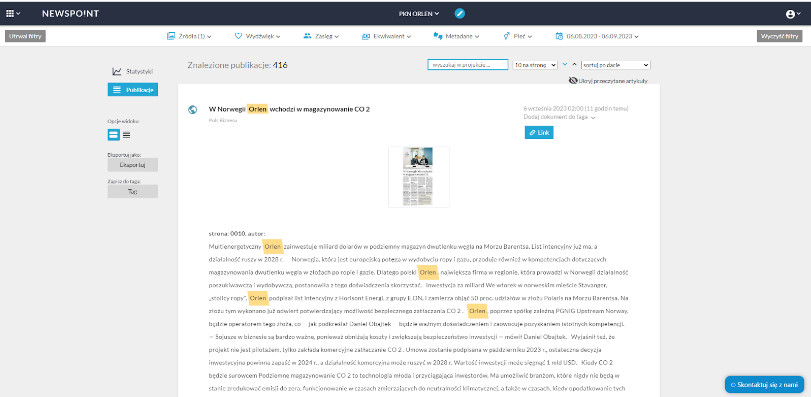This screenshot has width=811, height=397.
Task: Open the sort by date combo box
Action: click(615, 65)
